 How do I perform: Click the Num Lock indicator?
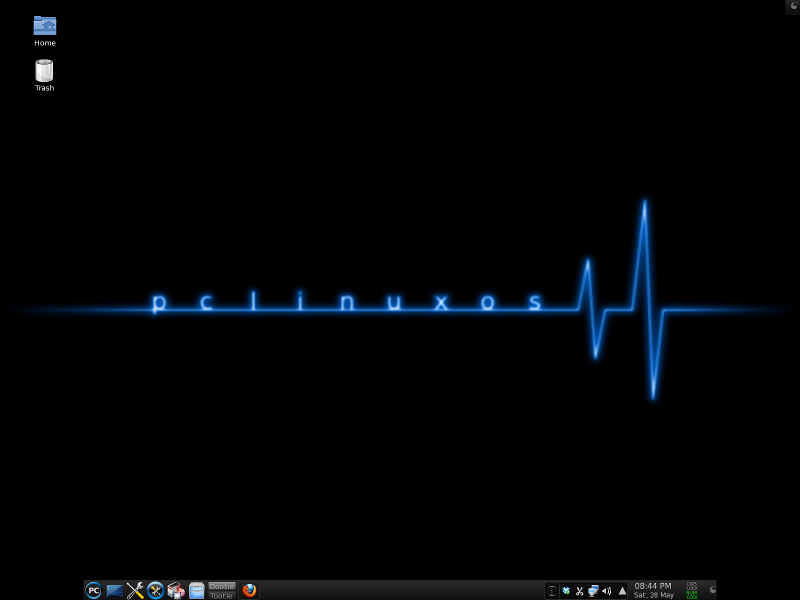(692, 595)
